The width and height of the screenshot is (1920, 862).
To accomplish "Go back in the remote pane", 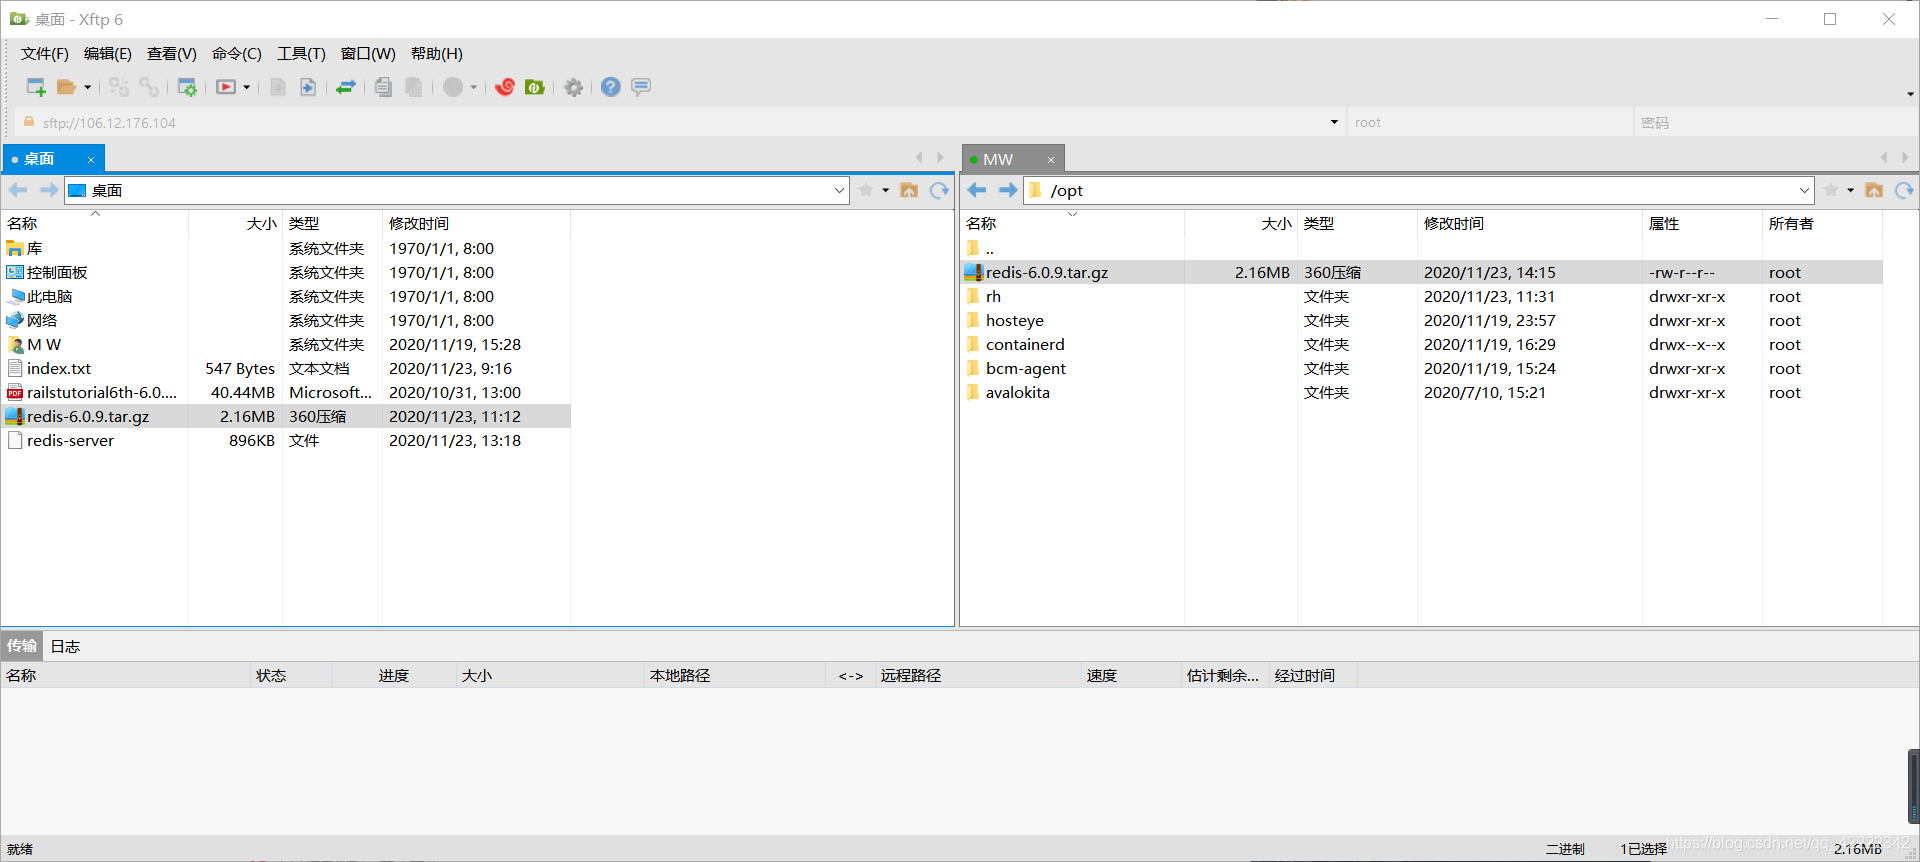I will pyautogui.click(x=977, y=190).
